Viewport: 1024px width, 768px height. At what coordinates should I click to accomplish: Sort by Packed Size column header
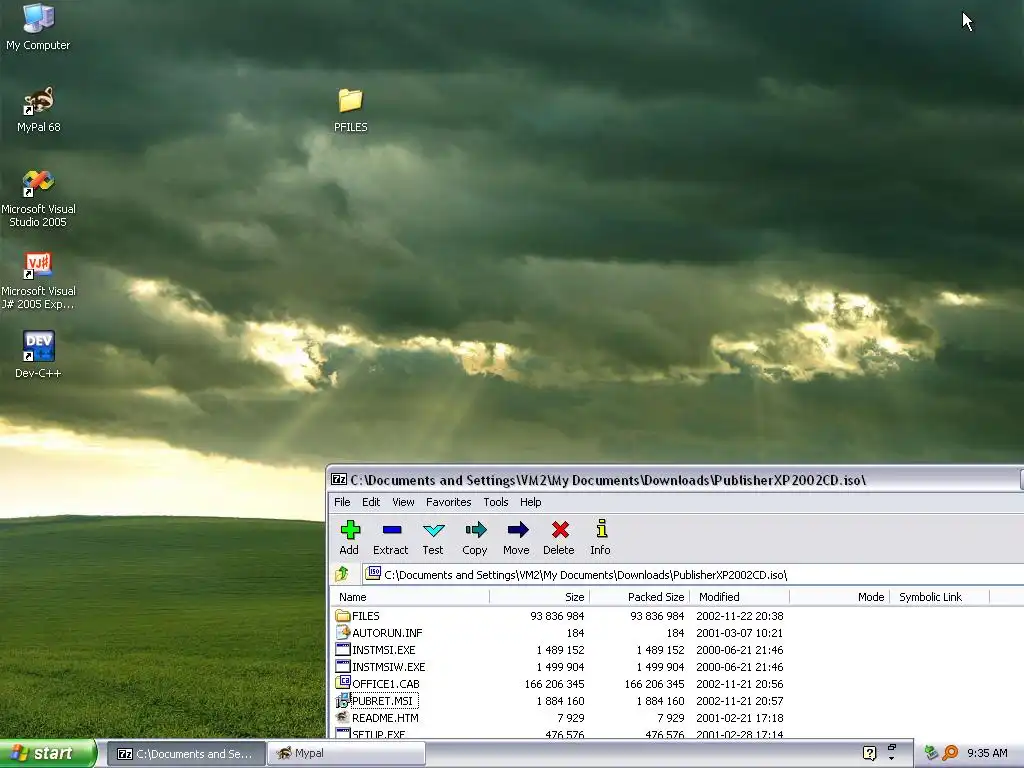(639, 597)
